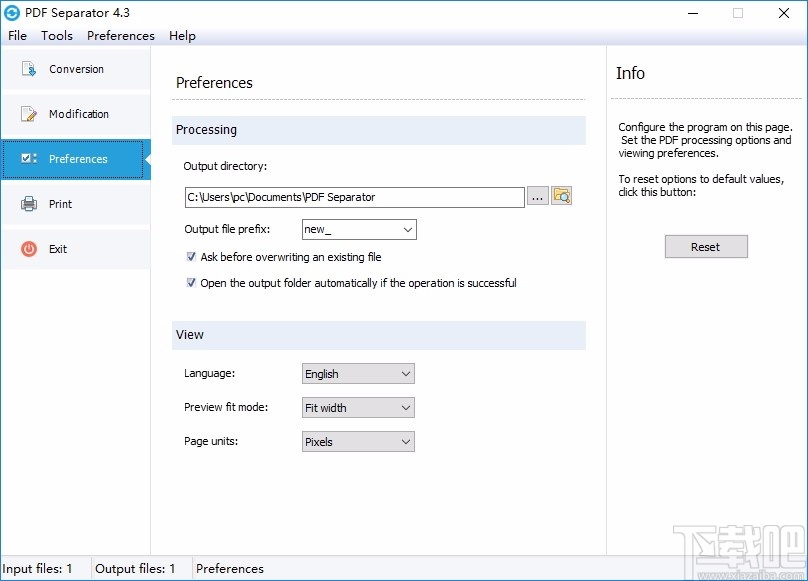Disable asking before overwriting an existing file

pyautogui.click(x=190, y=257)
